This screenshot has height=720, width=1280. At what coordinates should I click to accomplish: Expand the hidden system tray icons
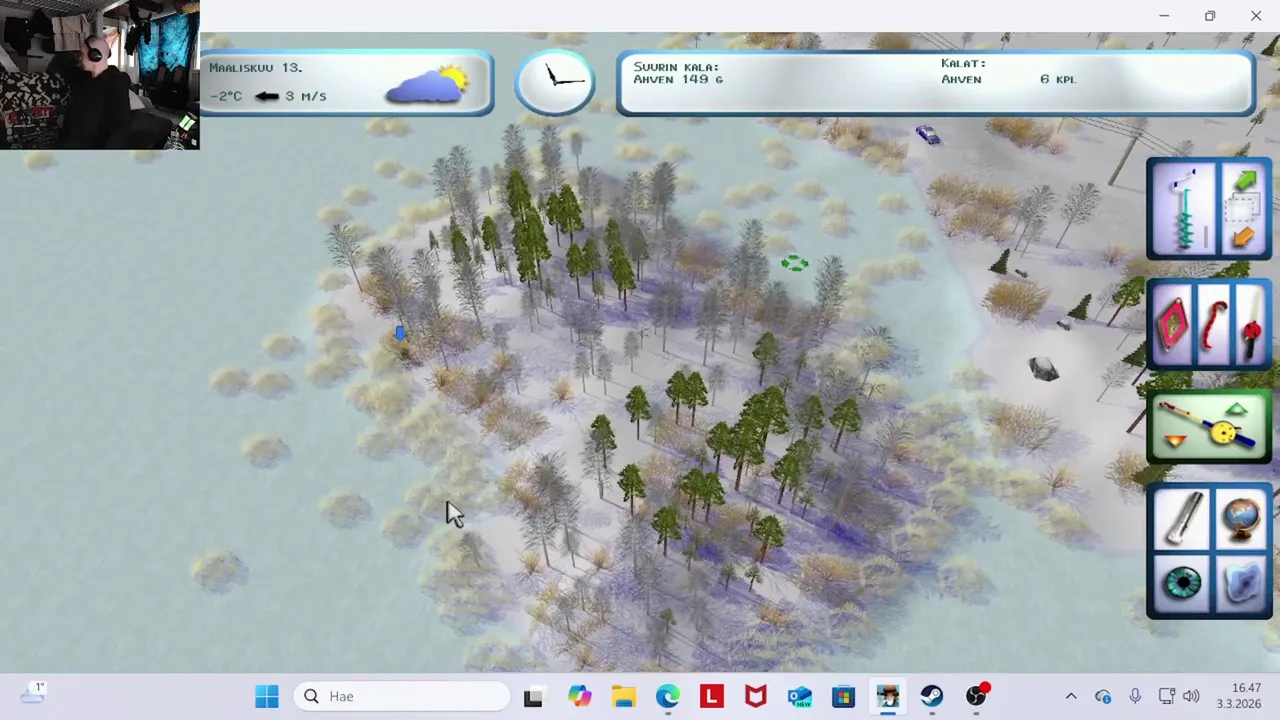pos(1071,696)
